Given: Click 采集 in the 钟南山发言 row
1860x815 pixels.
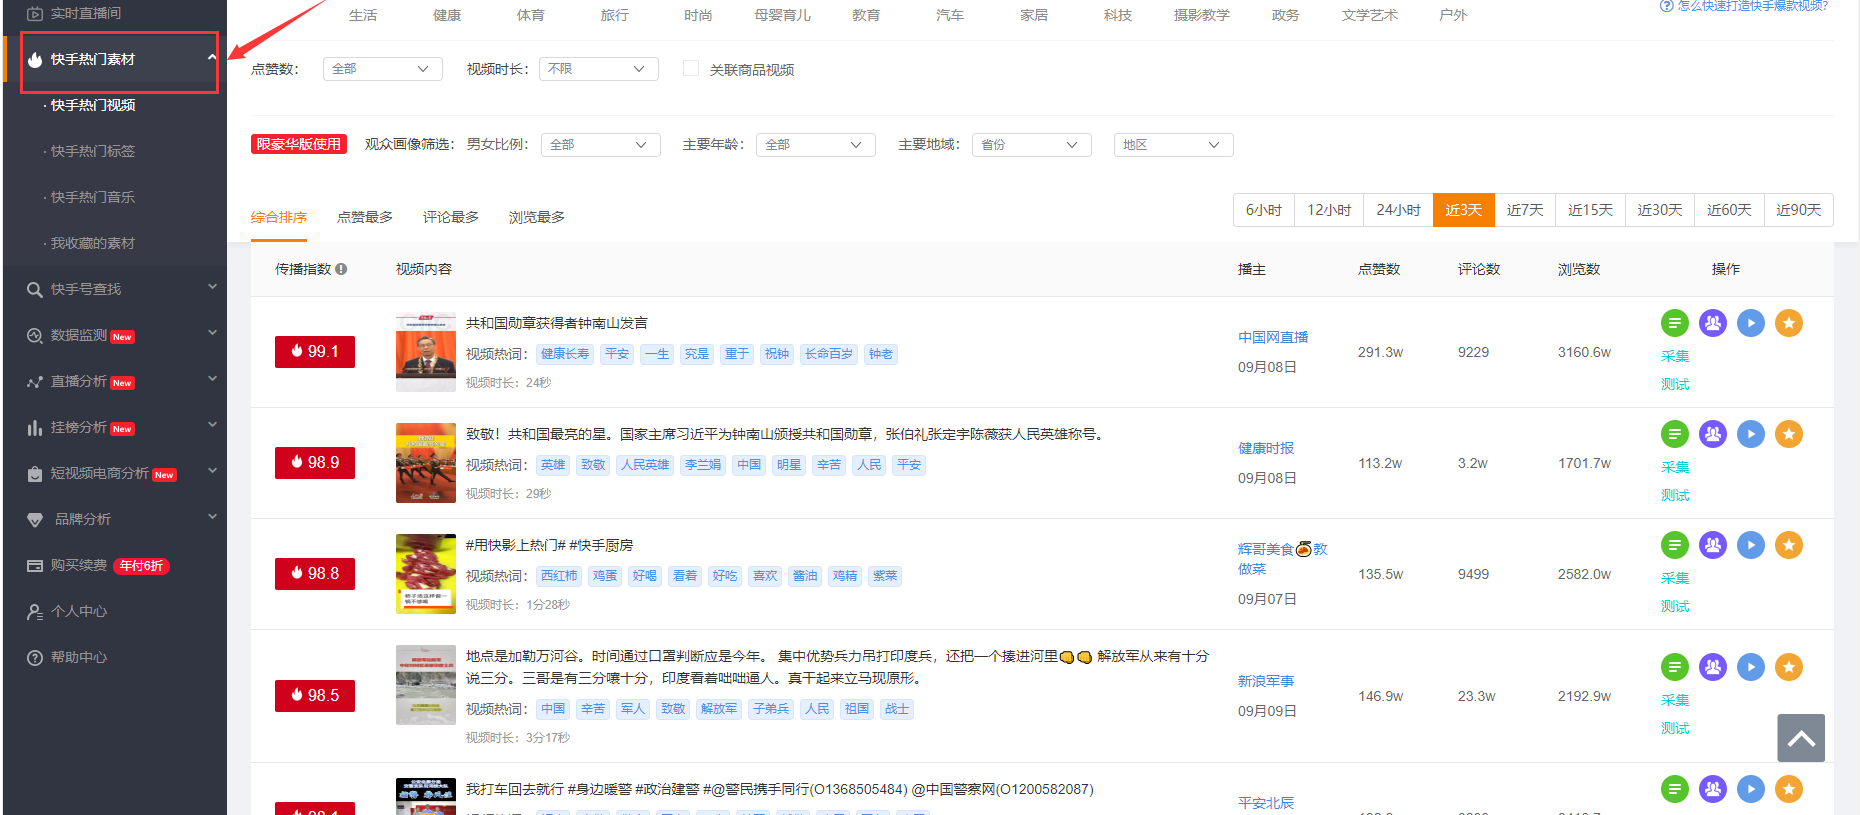Looking at the screenshot, I should click(x=1675, y=356).
